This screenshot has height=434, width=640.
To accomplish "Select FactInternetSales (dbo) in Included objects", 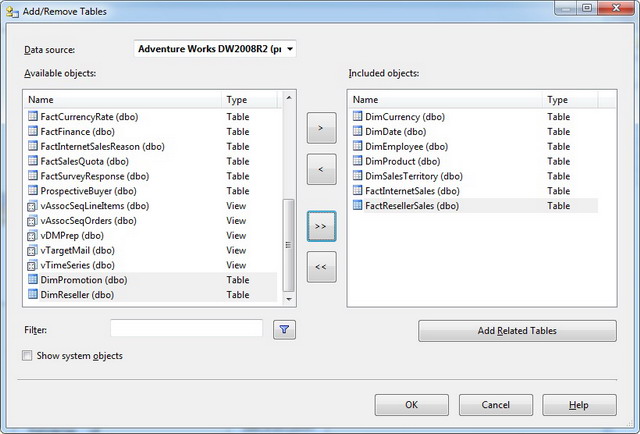I will pos(474,191).
